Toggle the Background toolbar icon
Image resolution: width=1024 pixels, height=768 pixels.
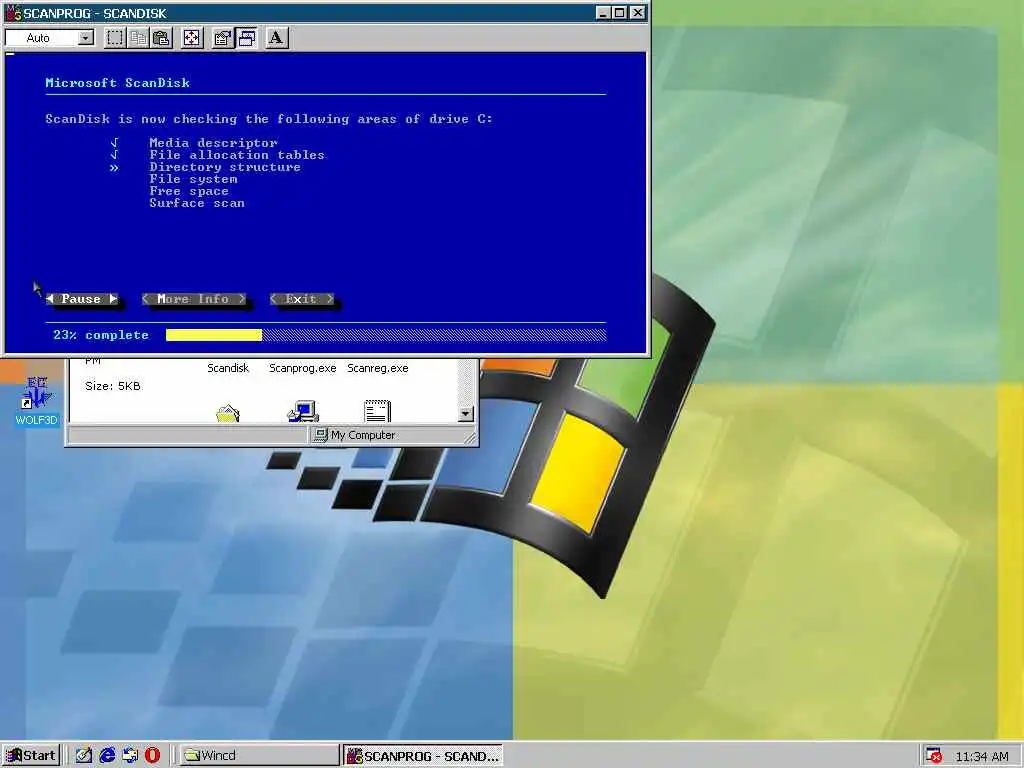click(x=246, y=38)
